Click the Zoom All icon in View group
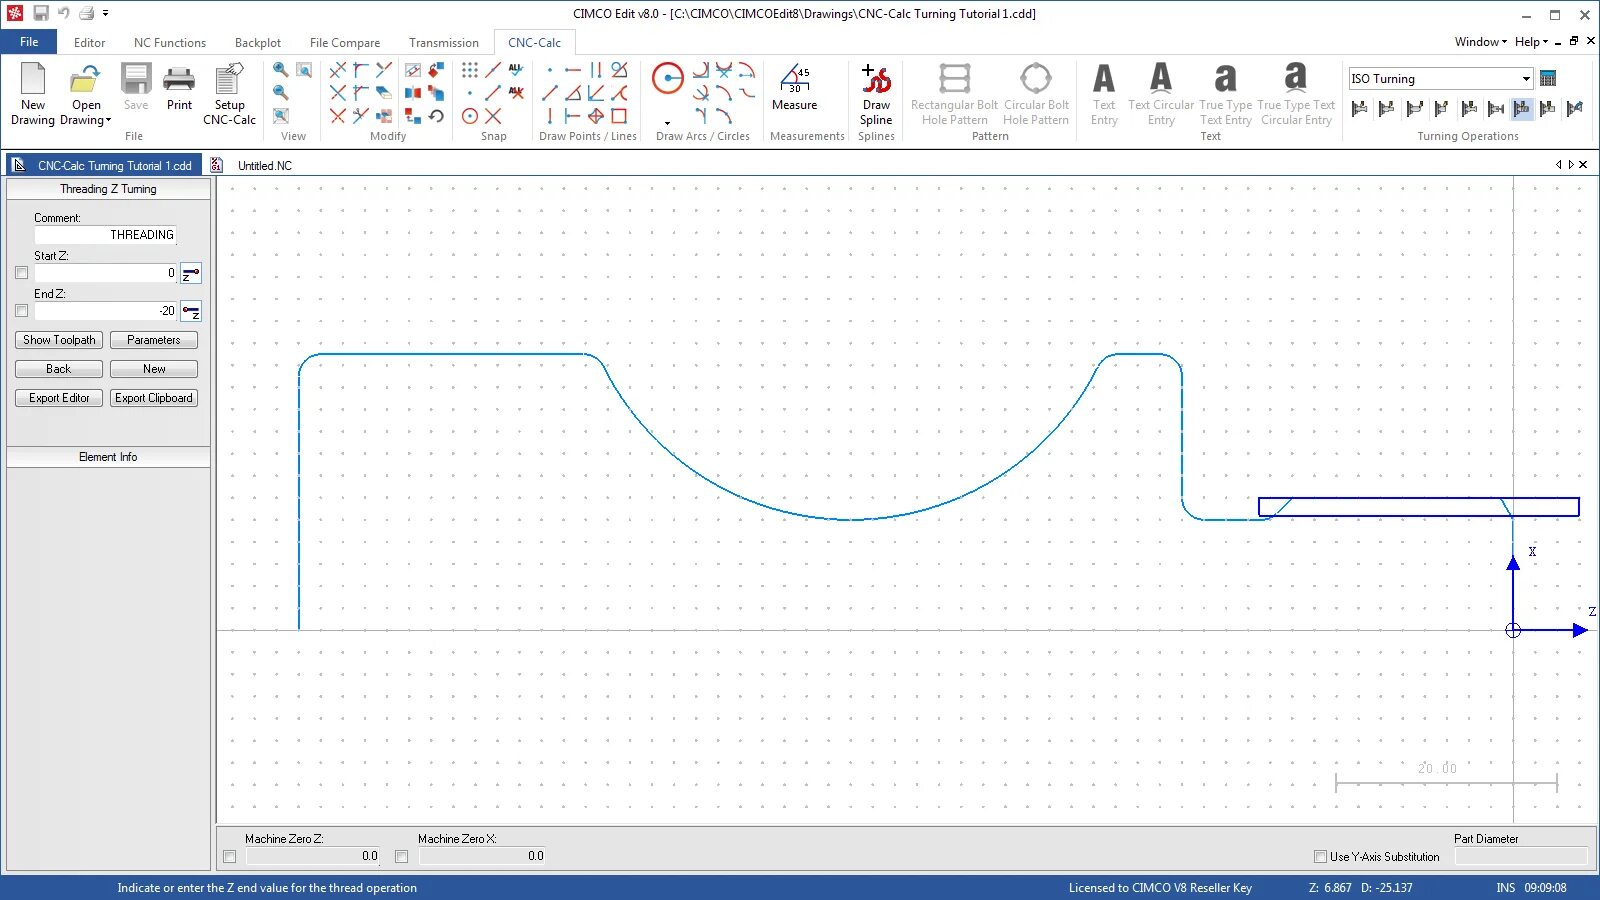The height and width of the screenshot is (900, 1600). point(281,116)
